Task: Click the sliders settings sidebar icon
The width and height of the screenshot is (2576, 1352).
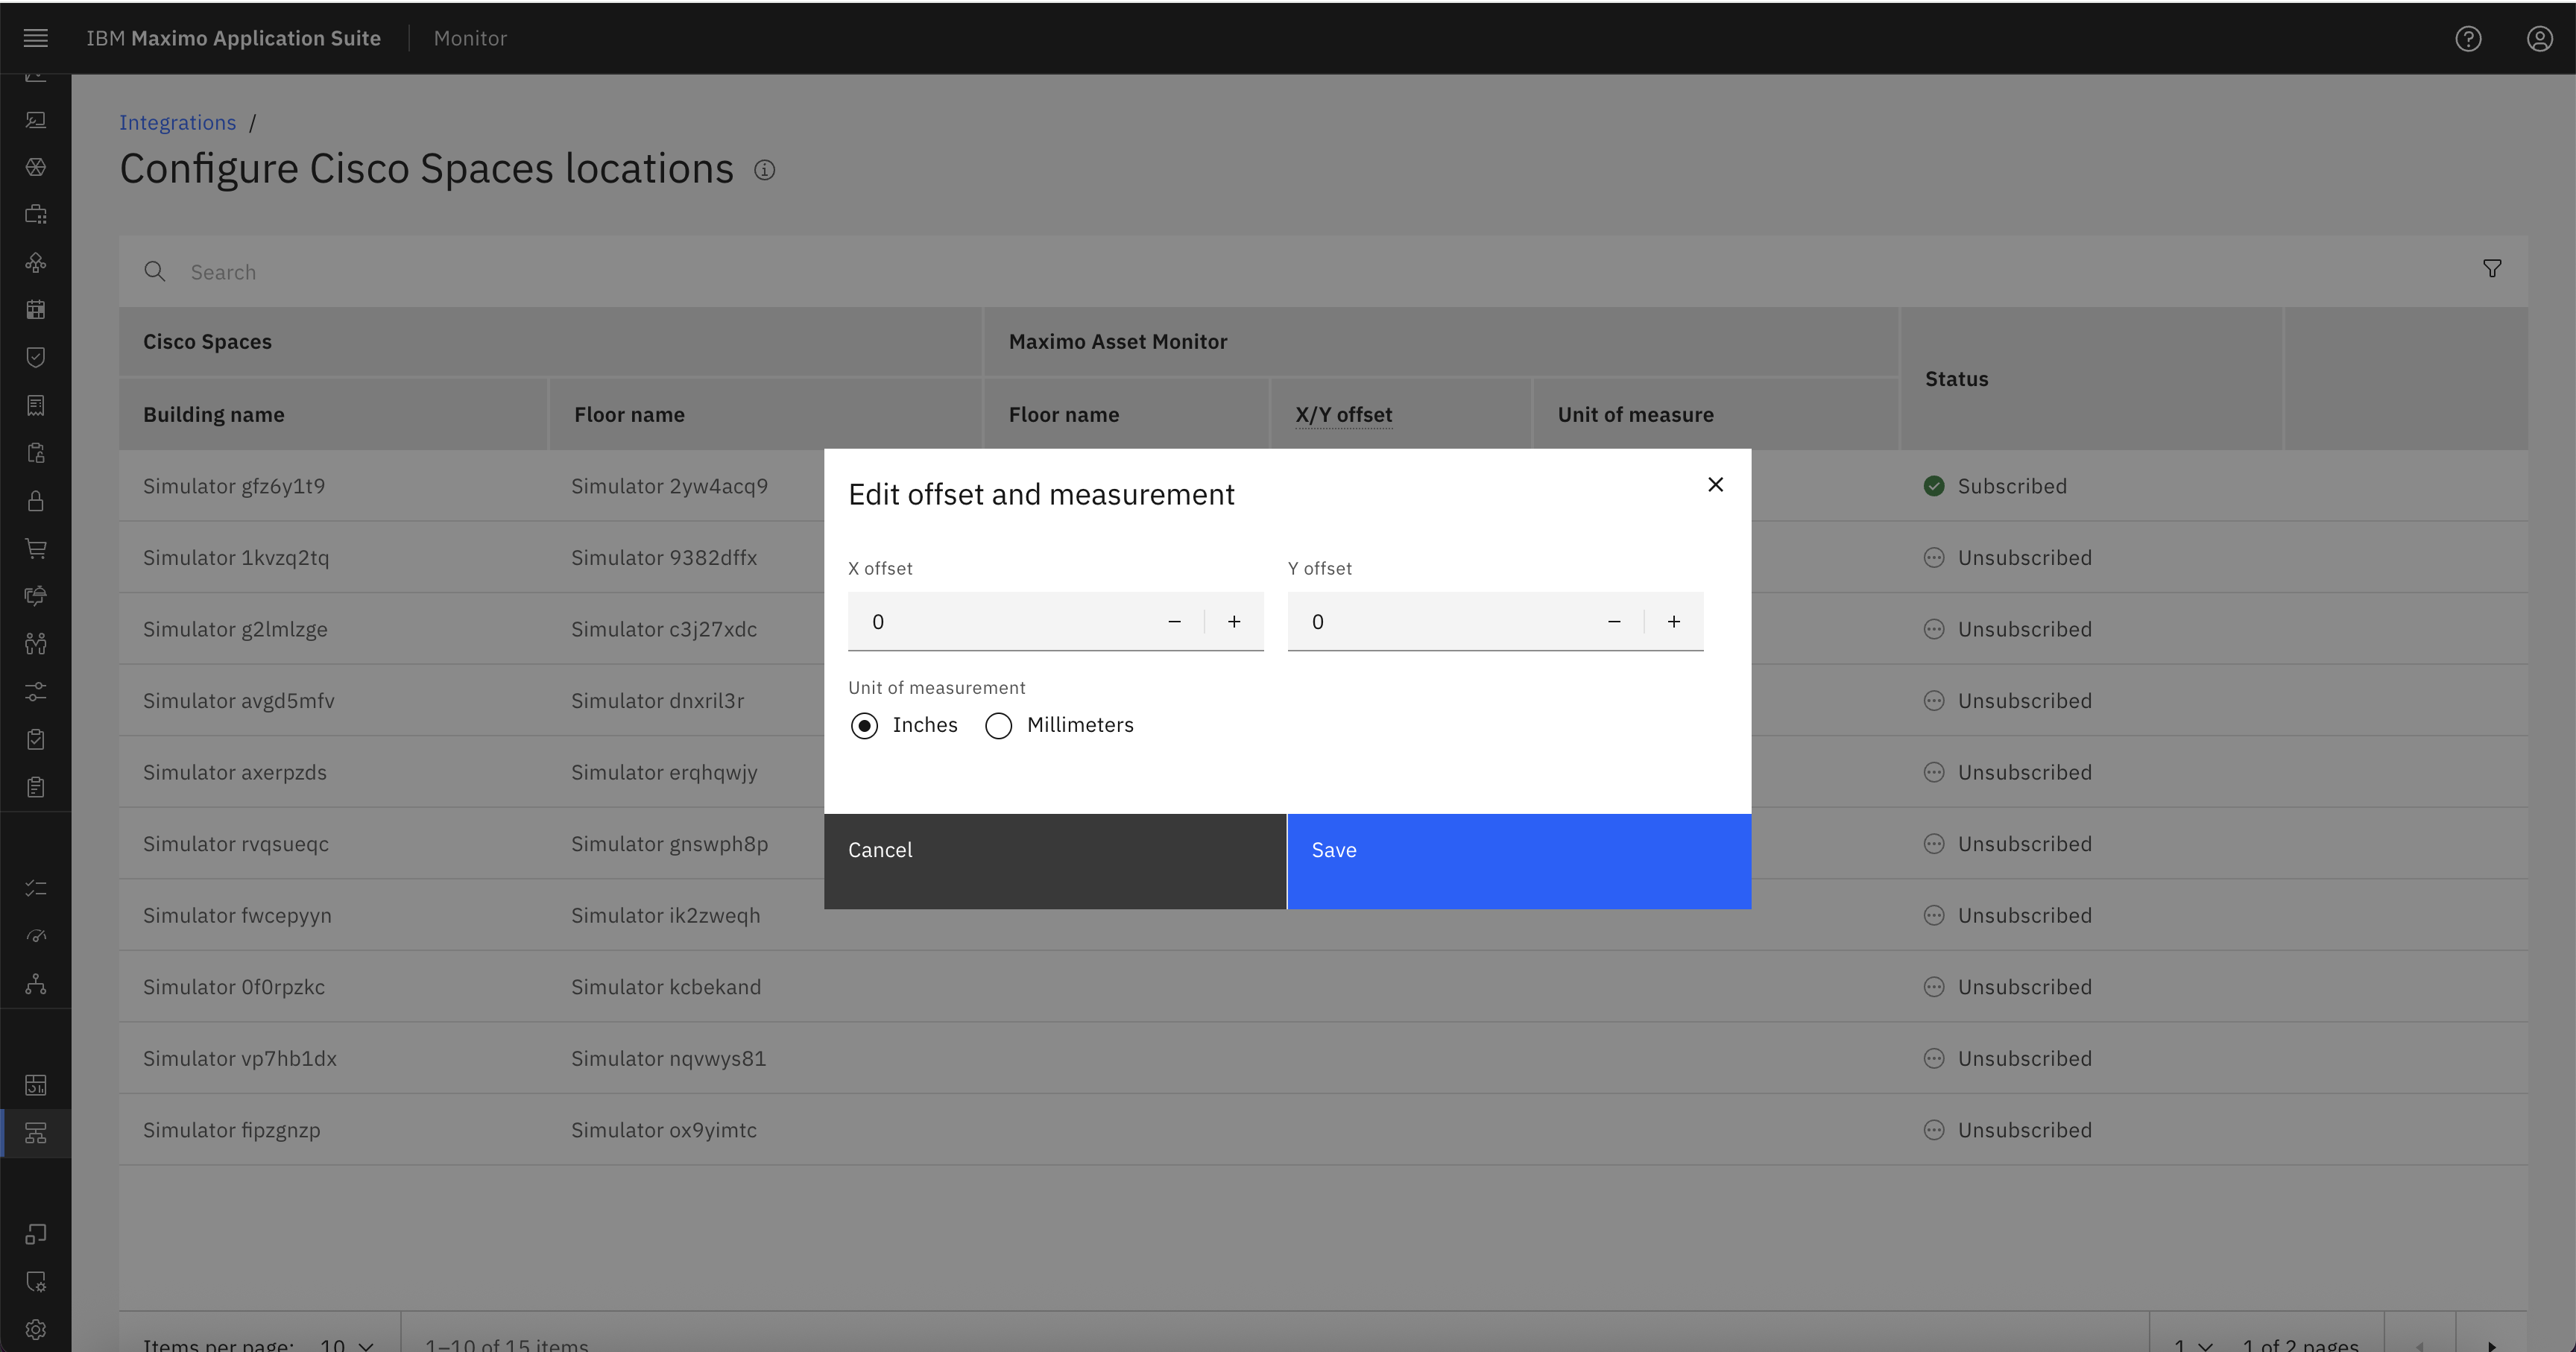Action: [36, 691]
